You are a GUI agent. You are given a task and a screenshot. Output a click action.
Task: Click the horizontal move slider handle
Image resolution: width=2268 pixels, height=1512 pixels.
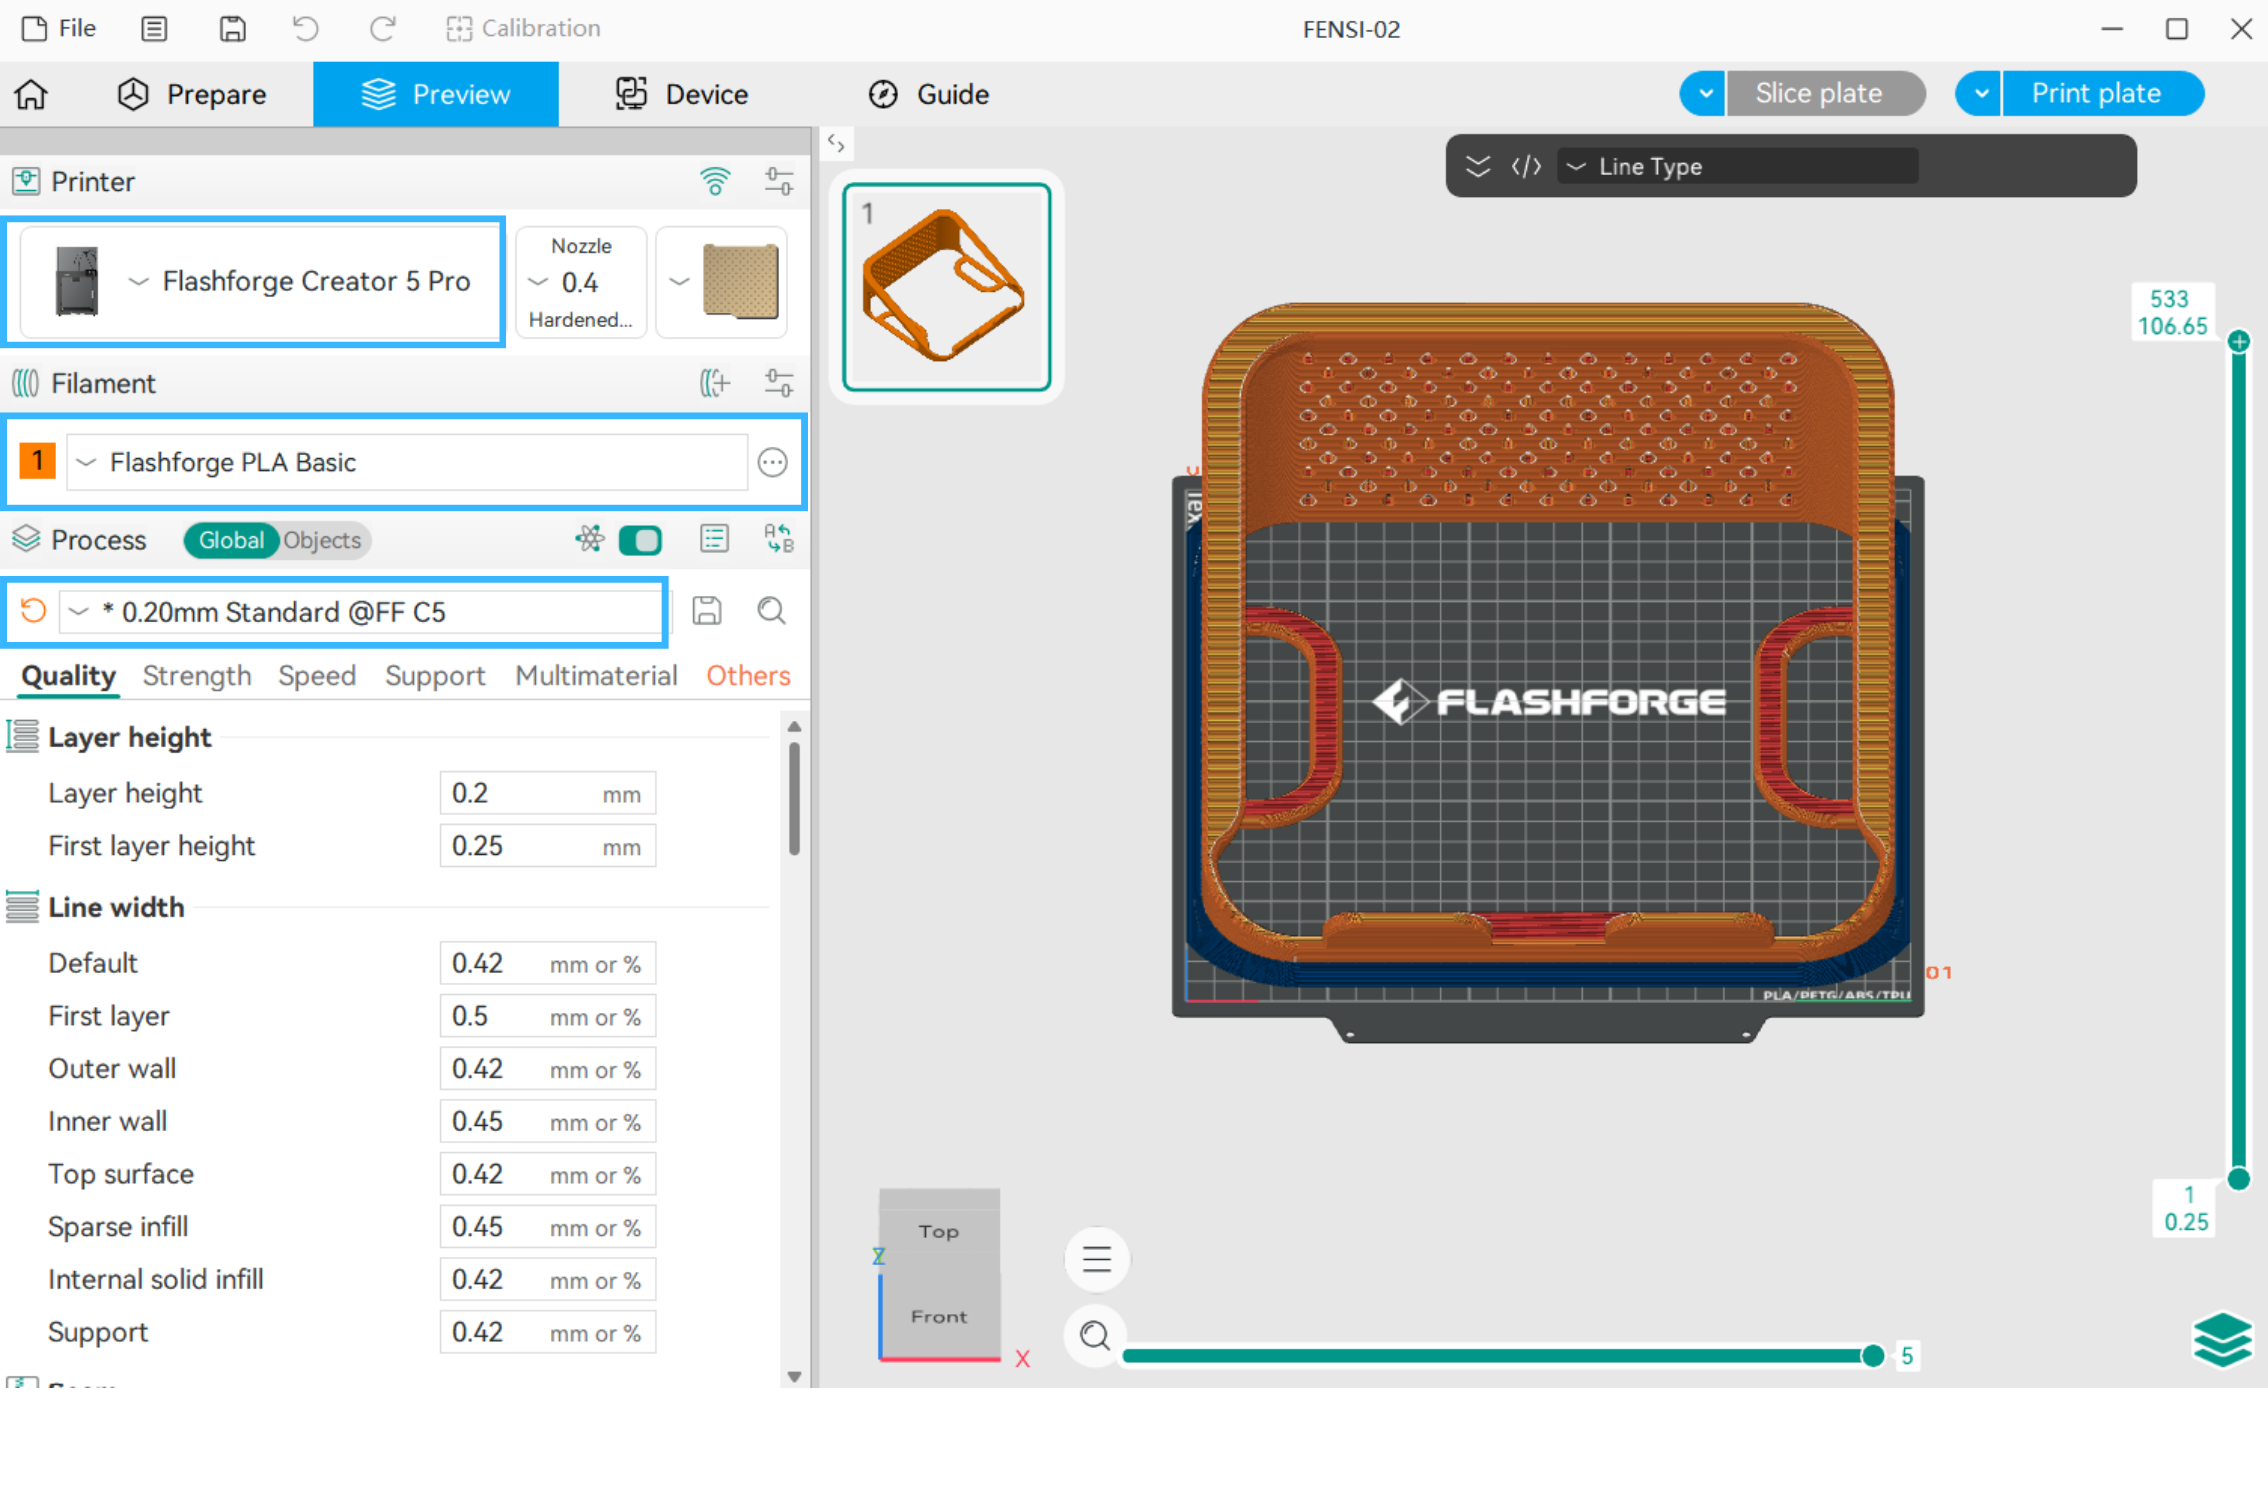point(1873,1356)
